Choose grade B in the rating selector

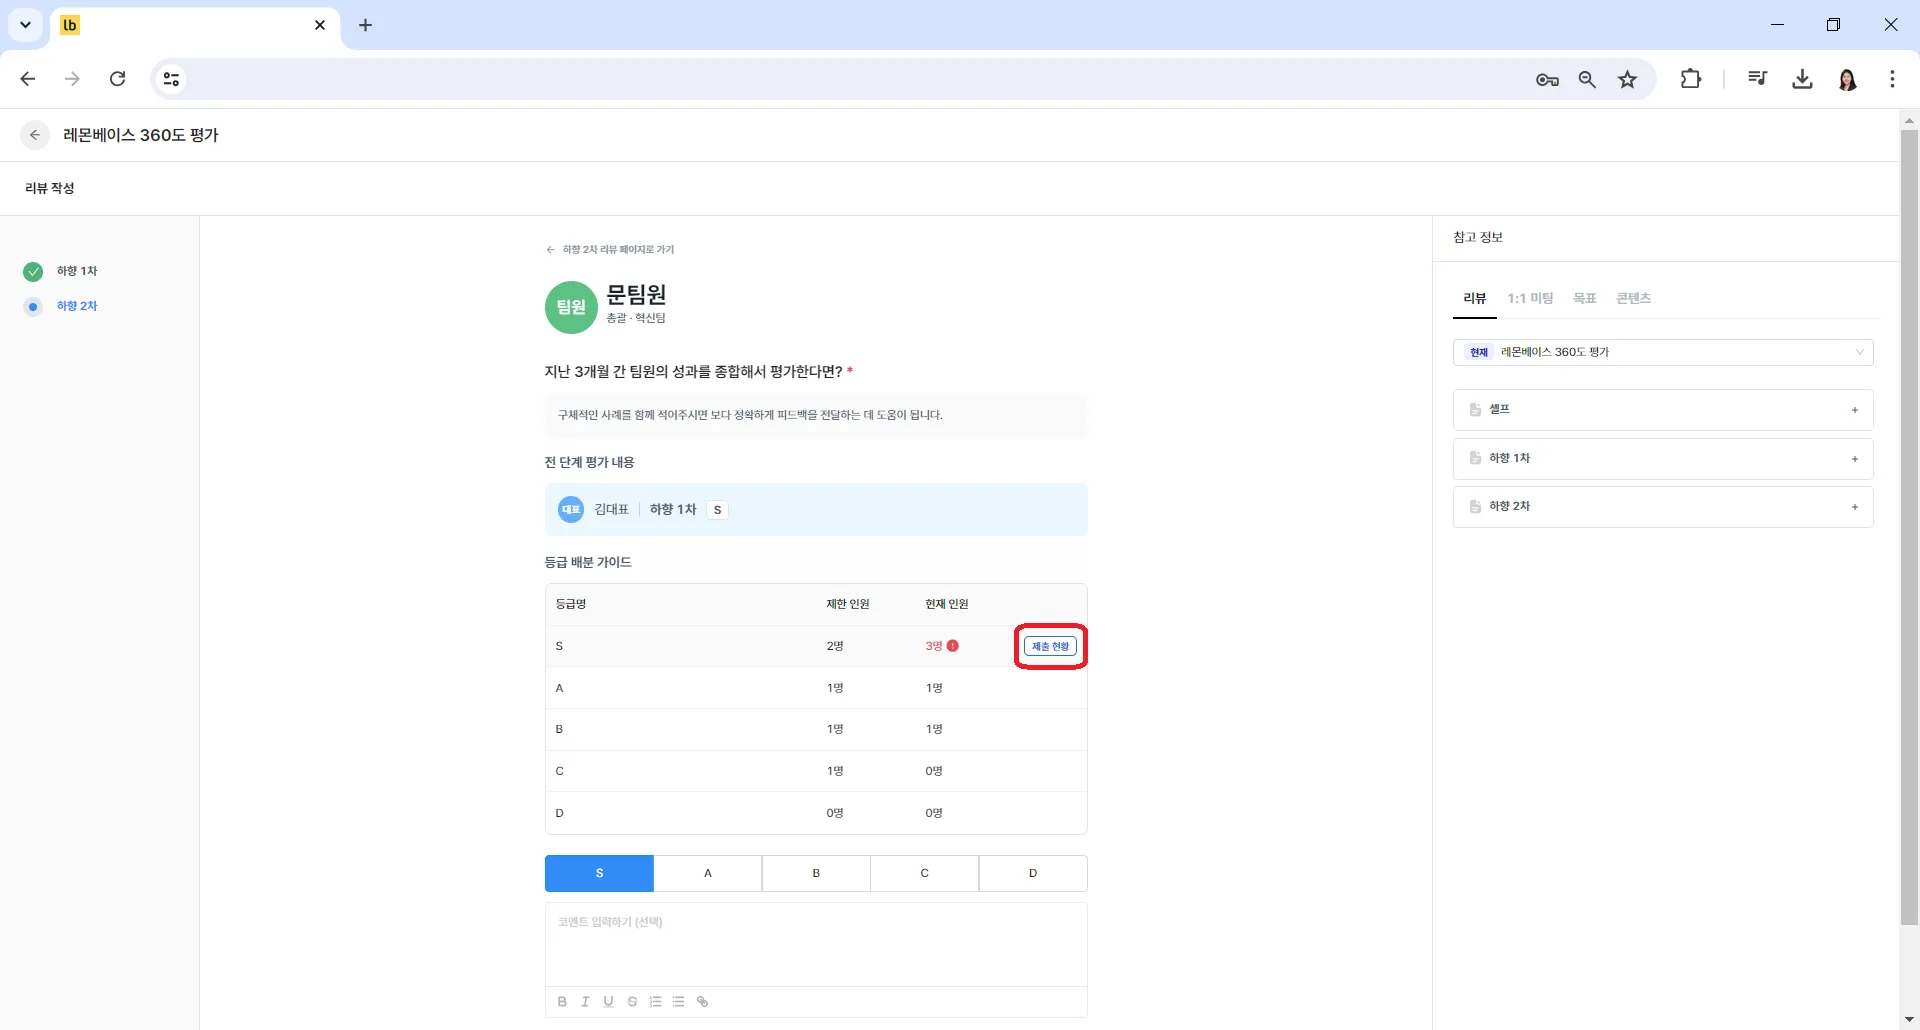816,873
